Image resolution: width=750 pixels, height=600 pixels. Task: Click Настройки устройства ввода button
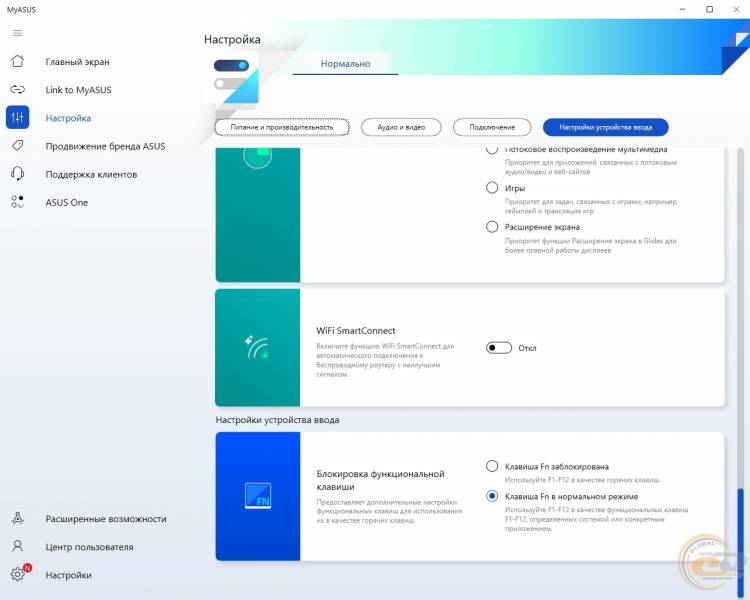click(606, 127)
